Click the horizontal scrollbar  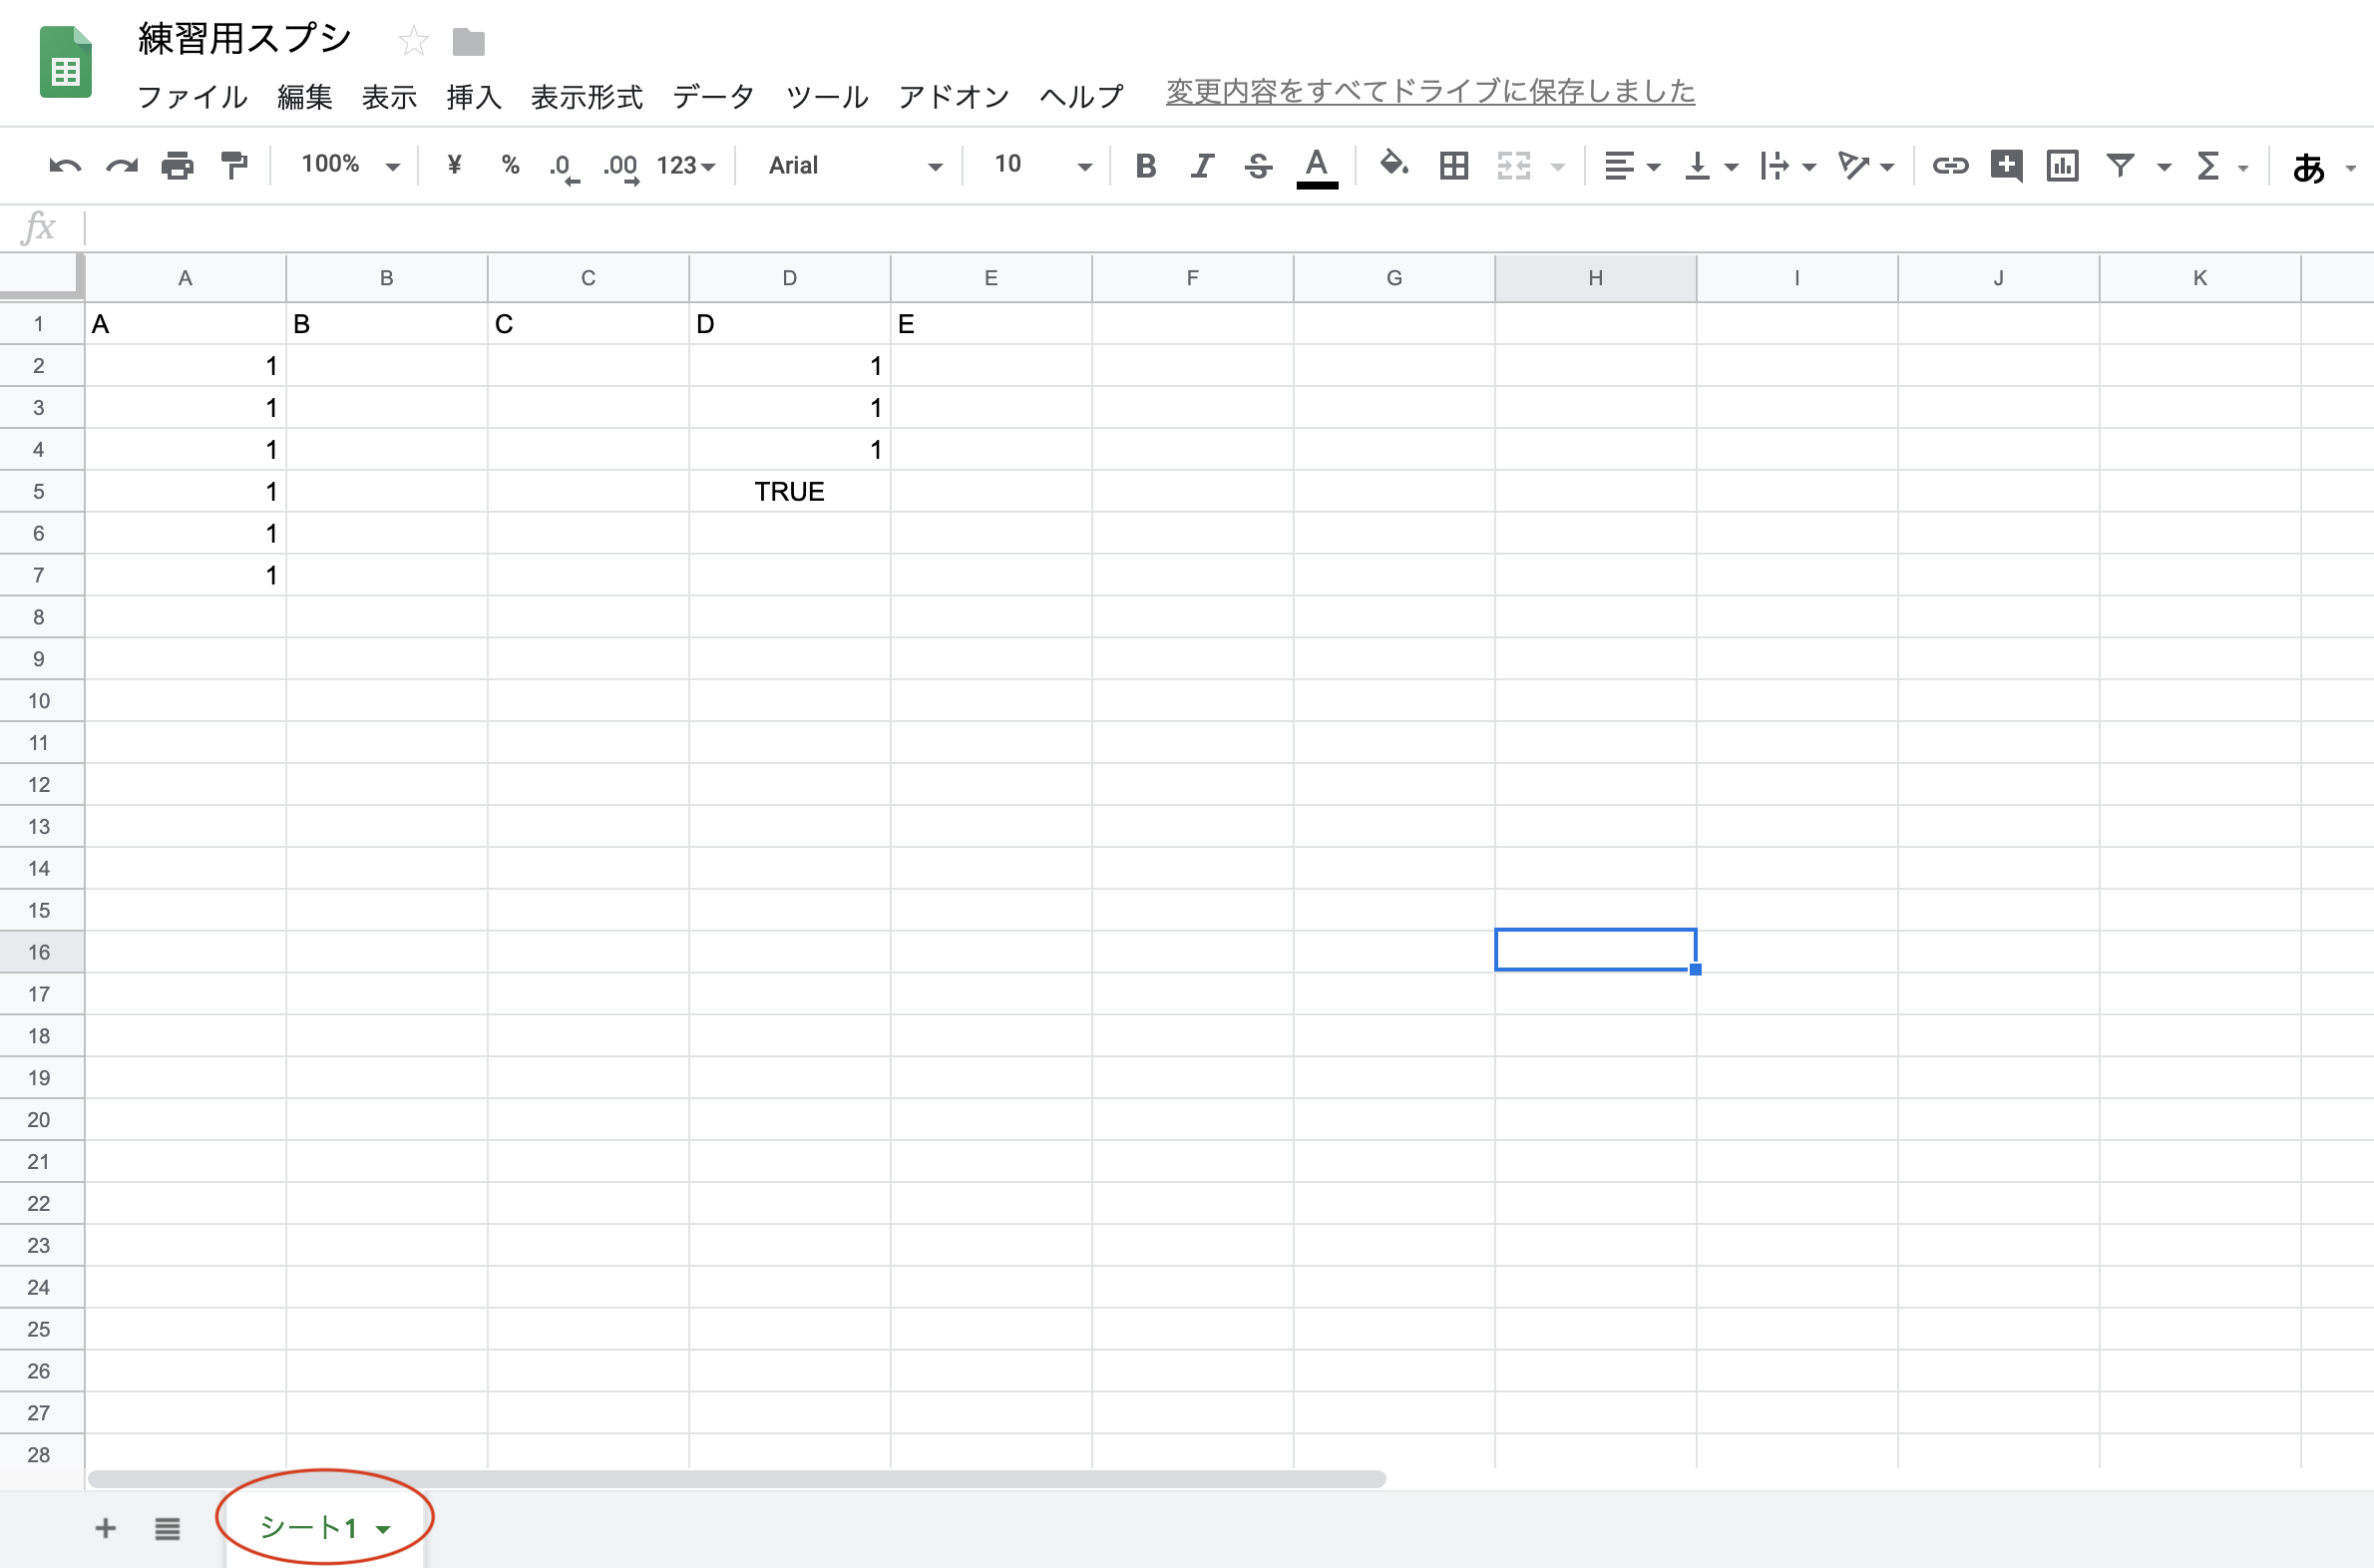tap(736, 1479)
